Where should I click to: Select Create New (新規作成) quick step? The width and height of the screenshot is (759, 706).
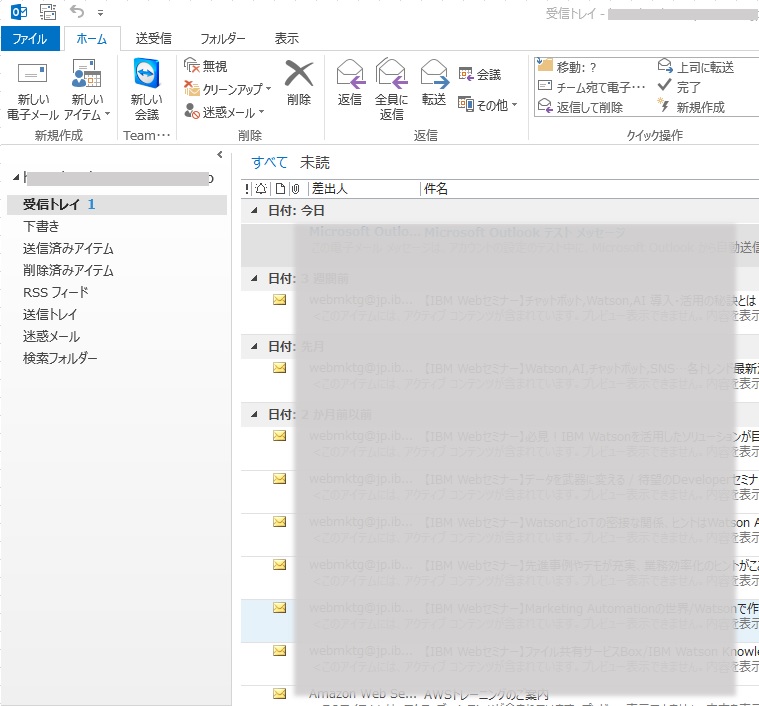click(691, 107)
